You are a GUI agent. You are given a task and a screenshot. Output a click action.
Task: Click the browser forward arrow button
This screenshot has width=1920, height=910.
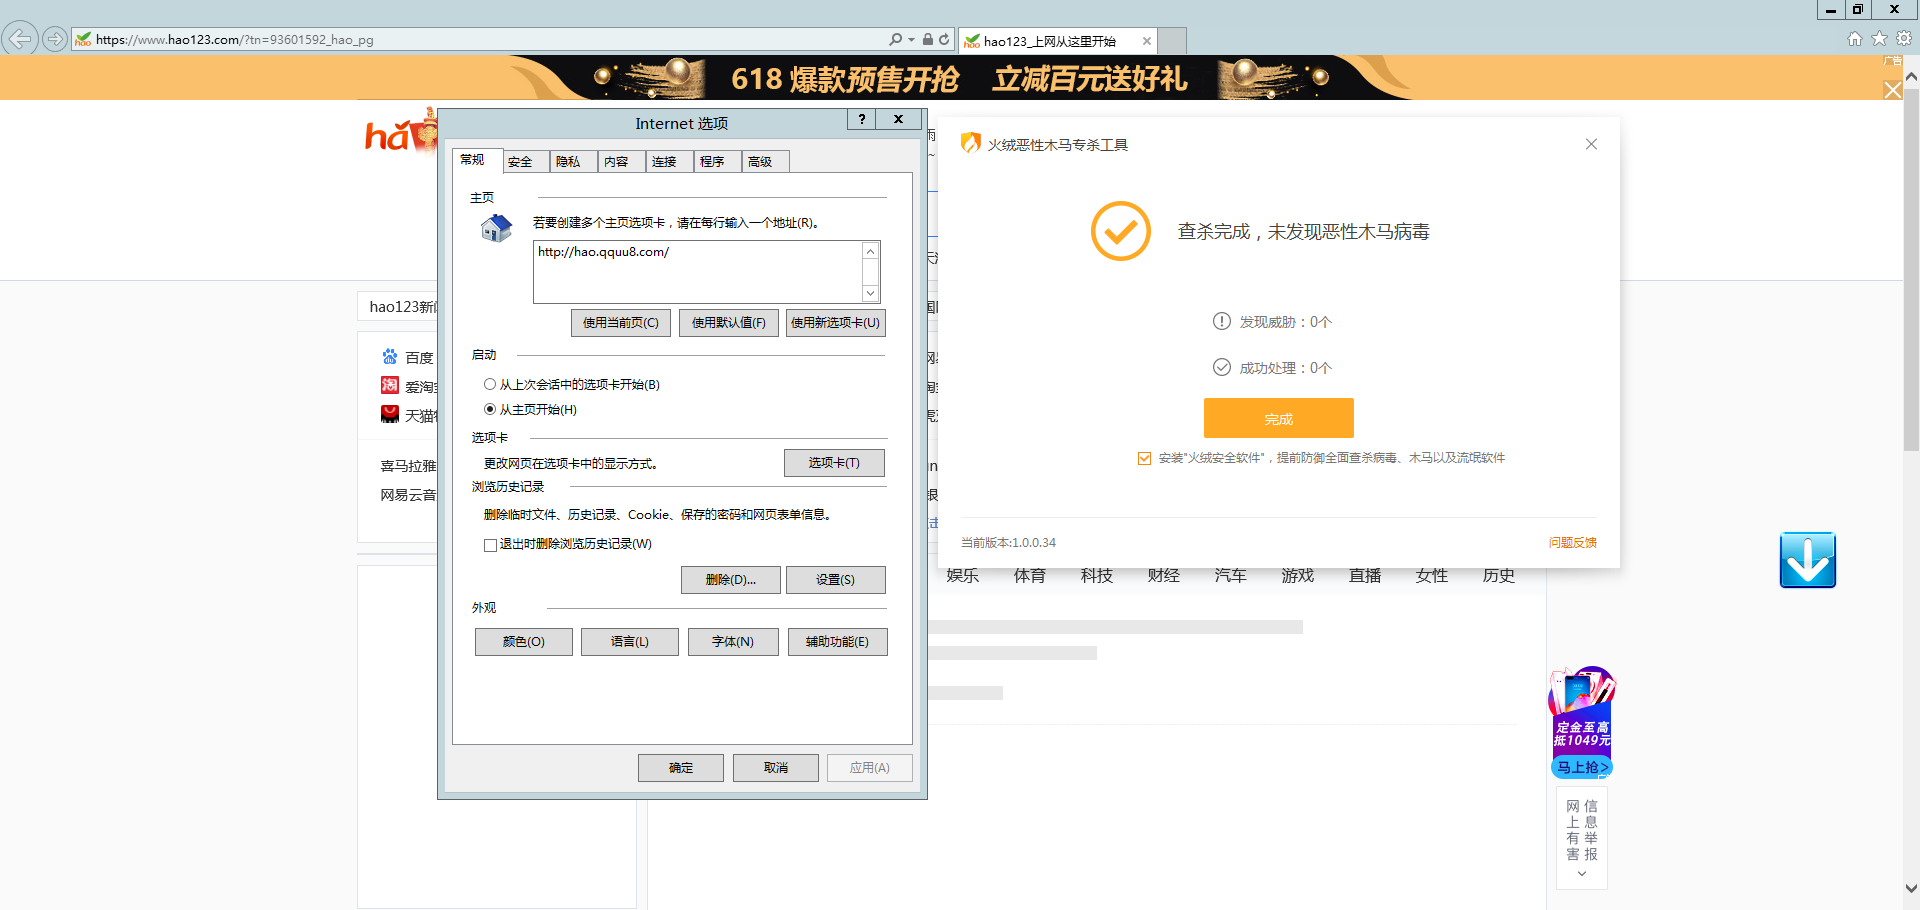55,39
